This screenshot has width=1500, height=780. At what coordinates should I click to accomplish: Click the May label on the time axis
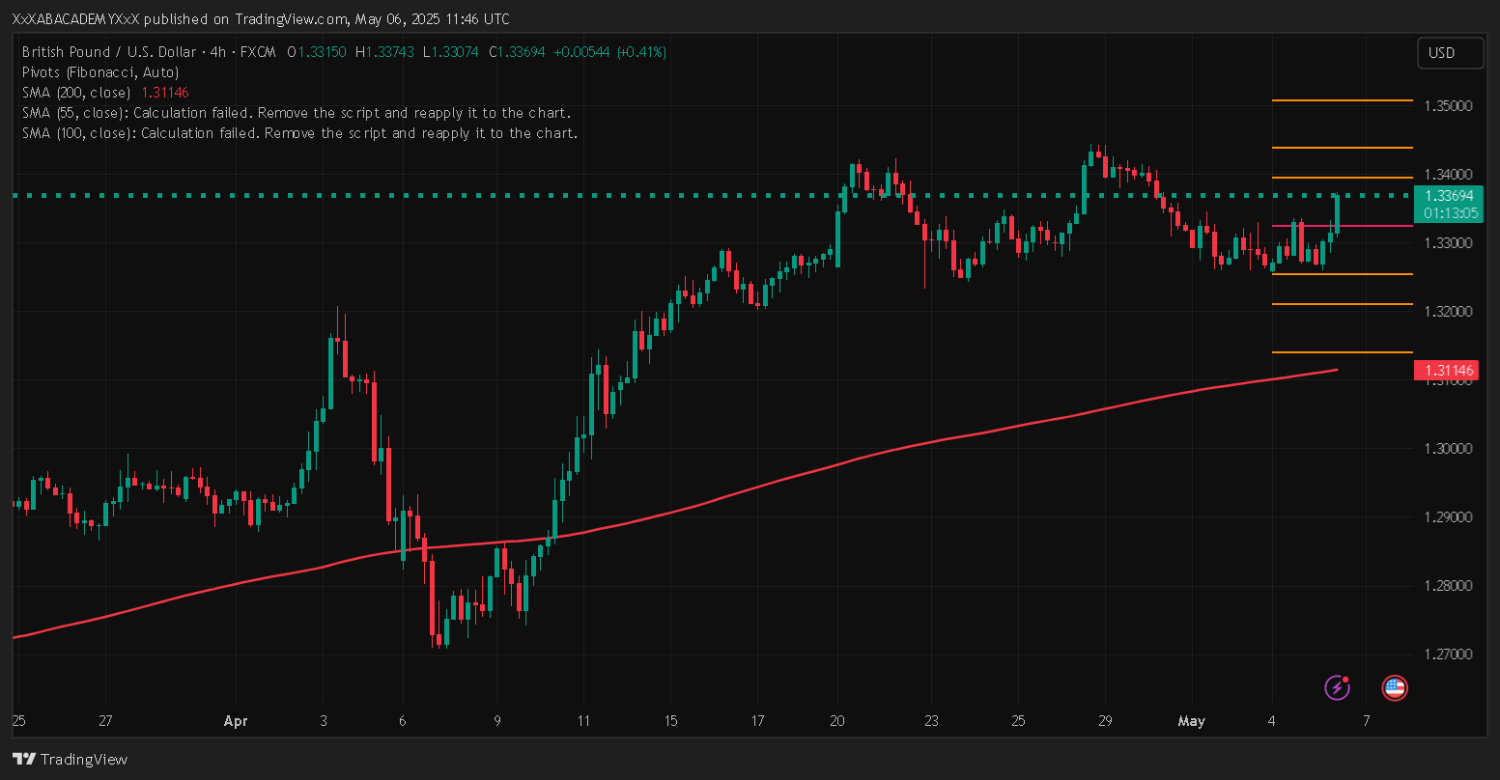[x=1191, y=721]
